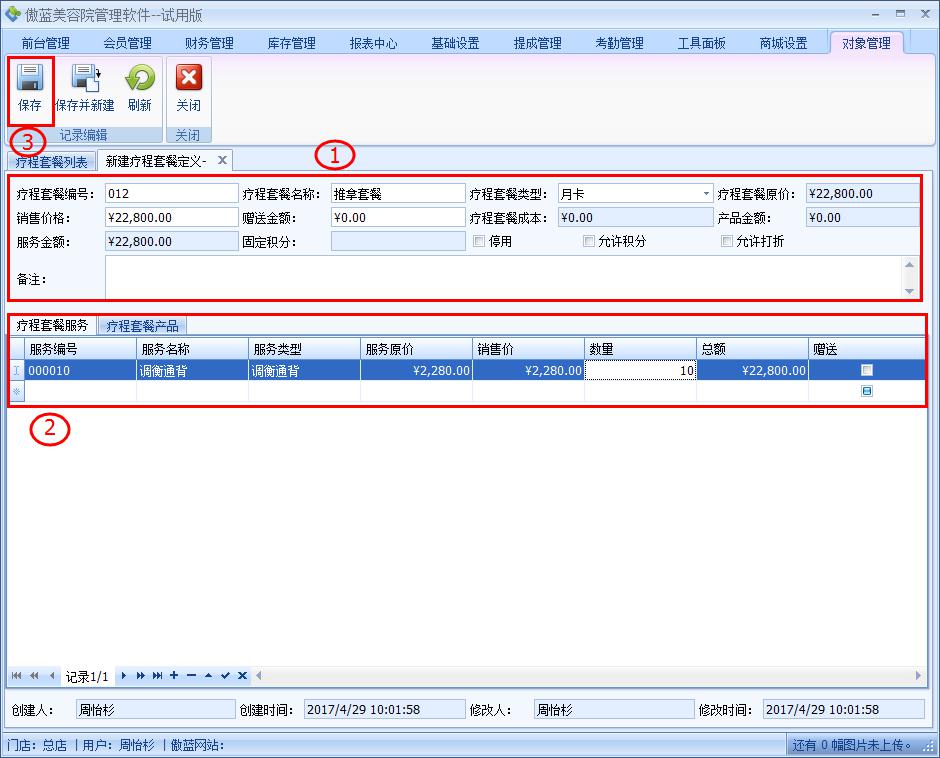Add a record with the plus icon
This screenshot has height=758, width=940.
174,676
